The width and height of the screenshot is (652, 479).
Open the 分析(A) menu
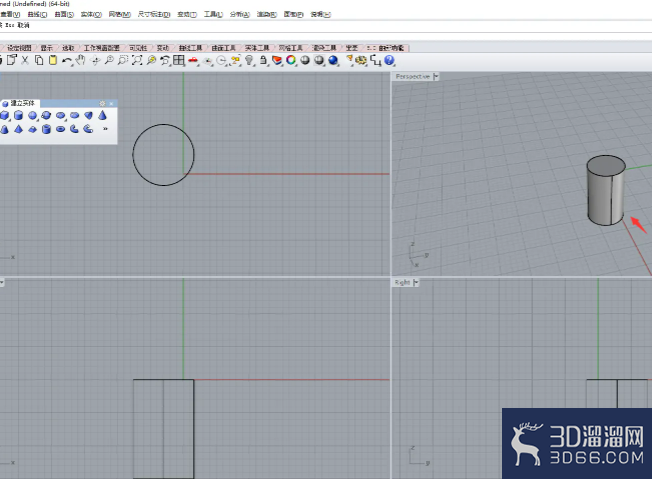[x=240, y=14]
